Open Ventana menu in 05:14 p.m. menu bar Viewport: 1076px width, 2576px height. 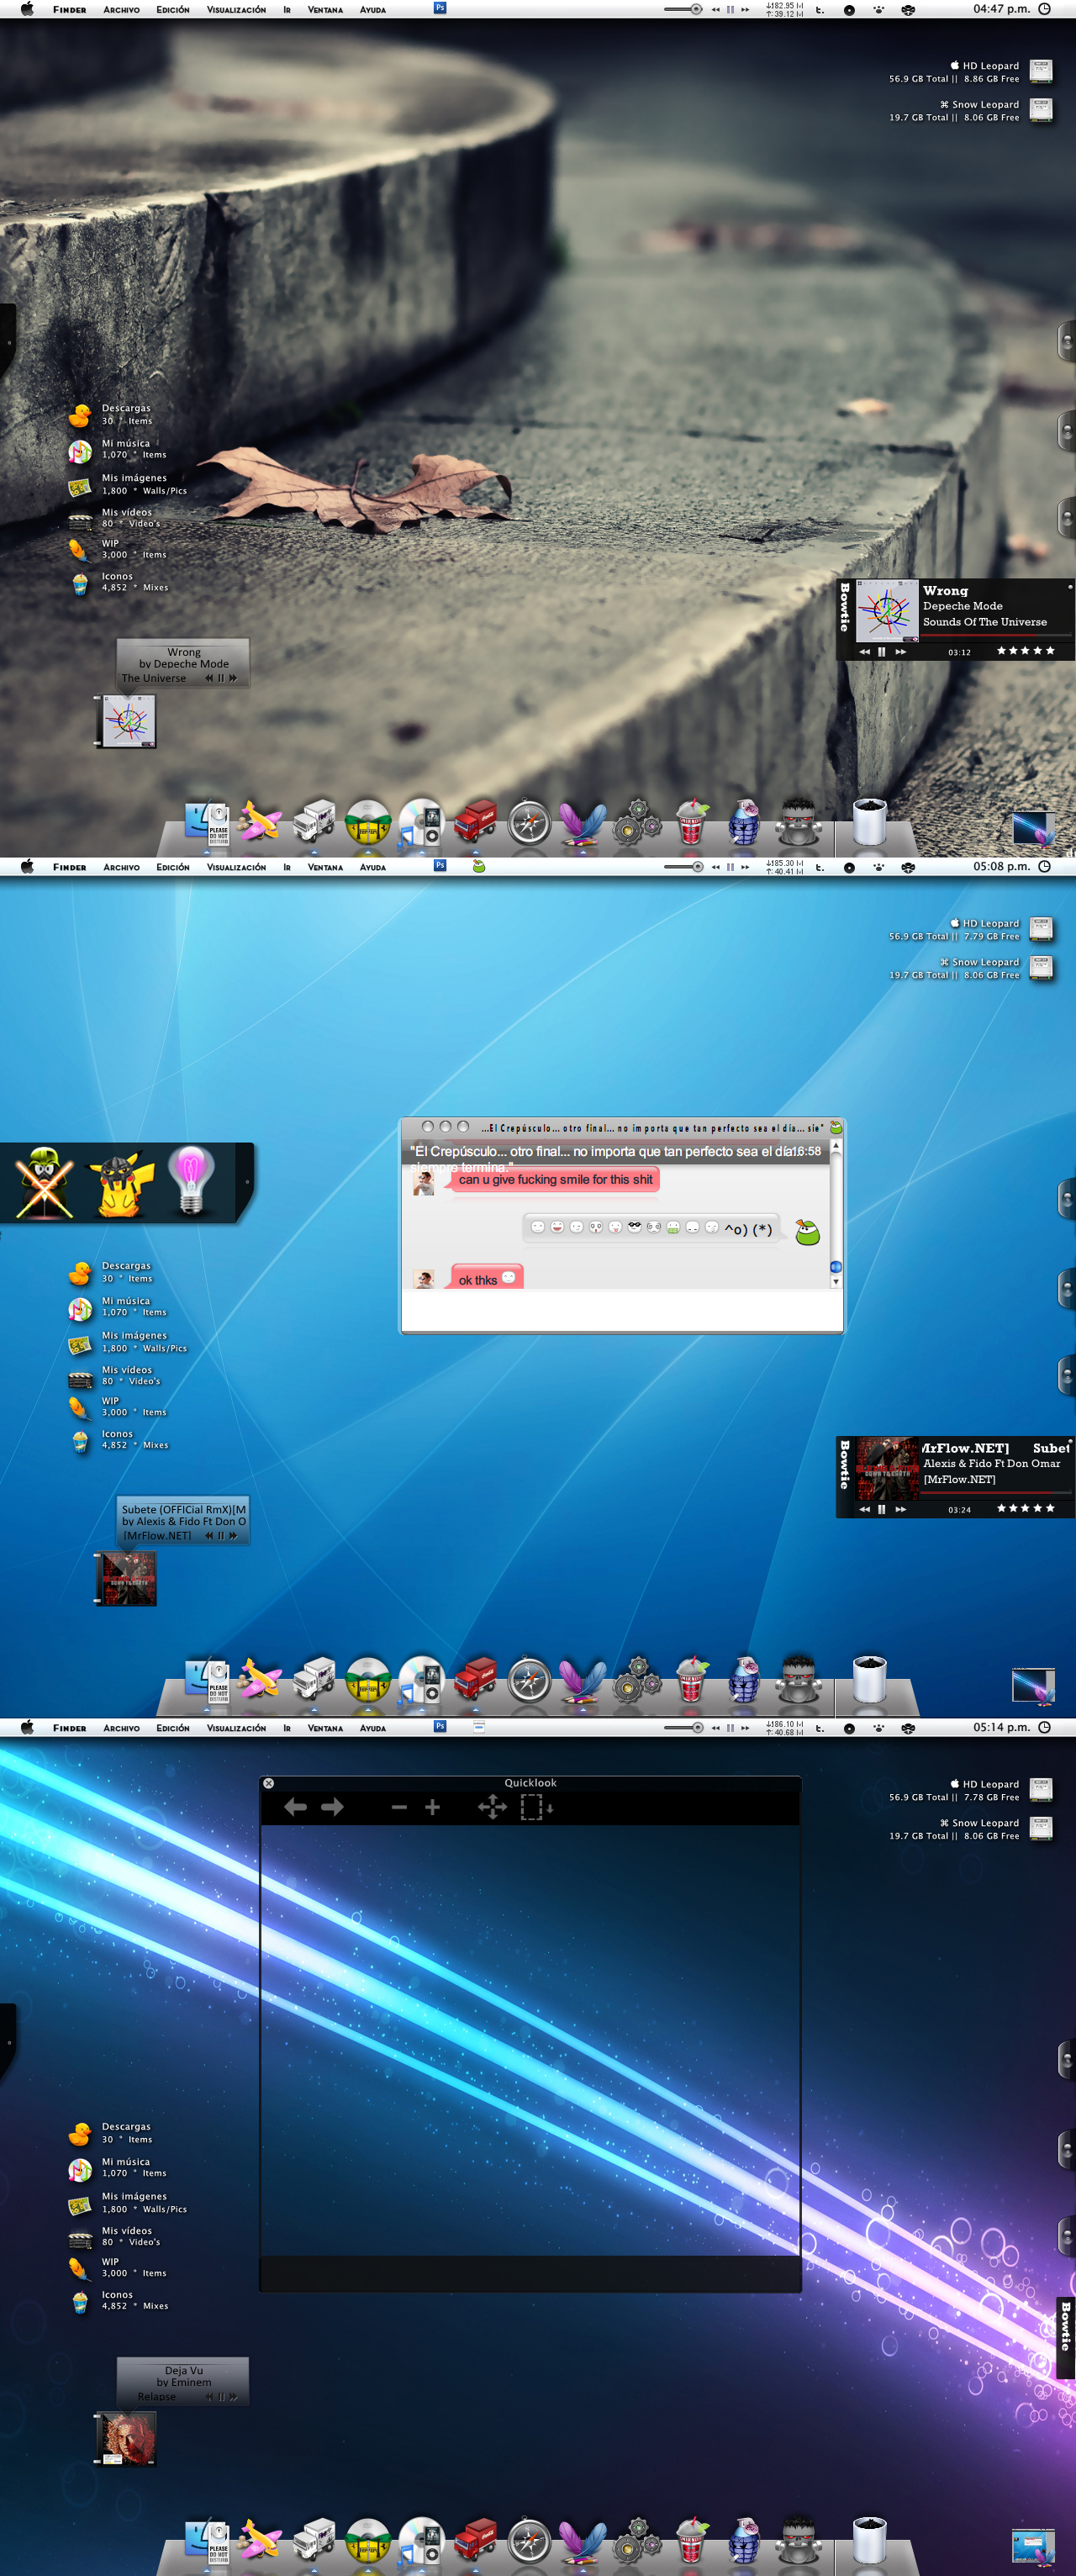[x=325, y=1728]
